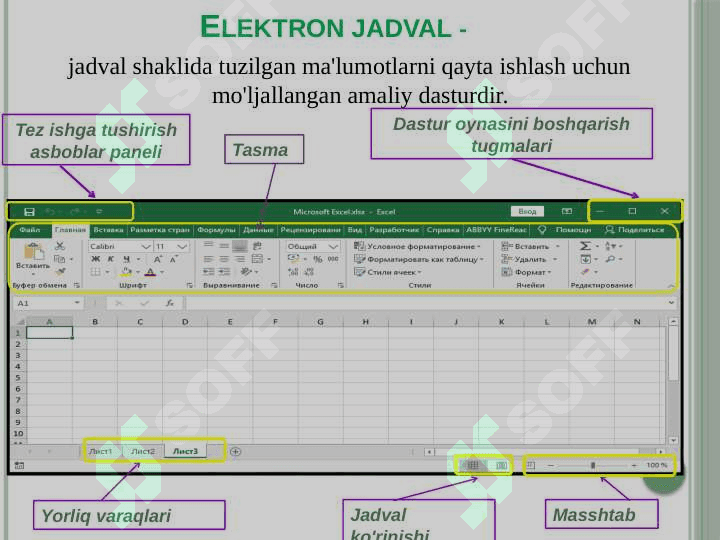Collapse the ribbon with the arrow
720x540 pixels.
671,286
